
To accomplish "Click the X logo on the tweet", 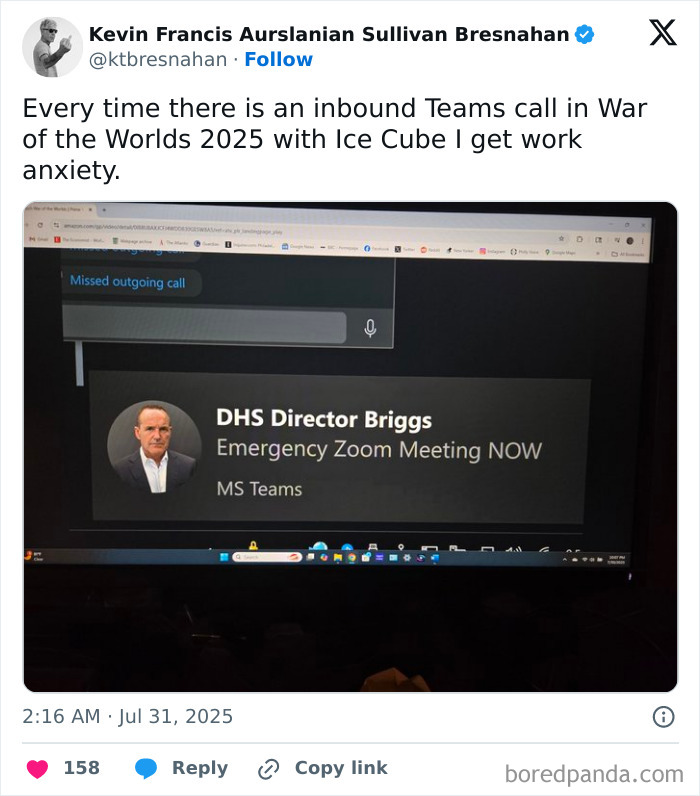I will tap(663, 32).
